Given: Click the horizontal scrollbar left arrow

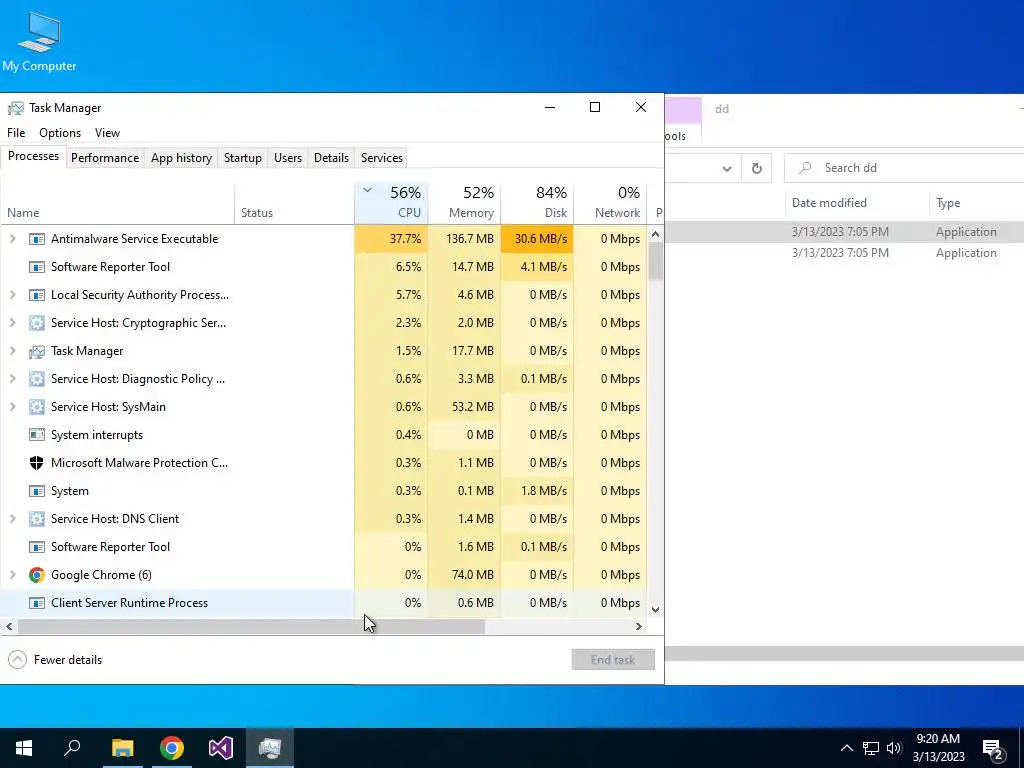Looking at the screenshot, I should [8, 626].
